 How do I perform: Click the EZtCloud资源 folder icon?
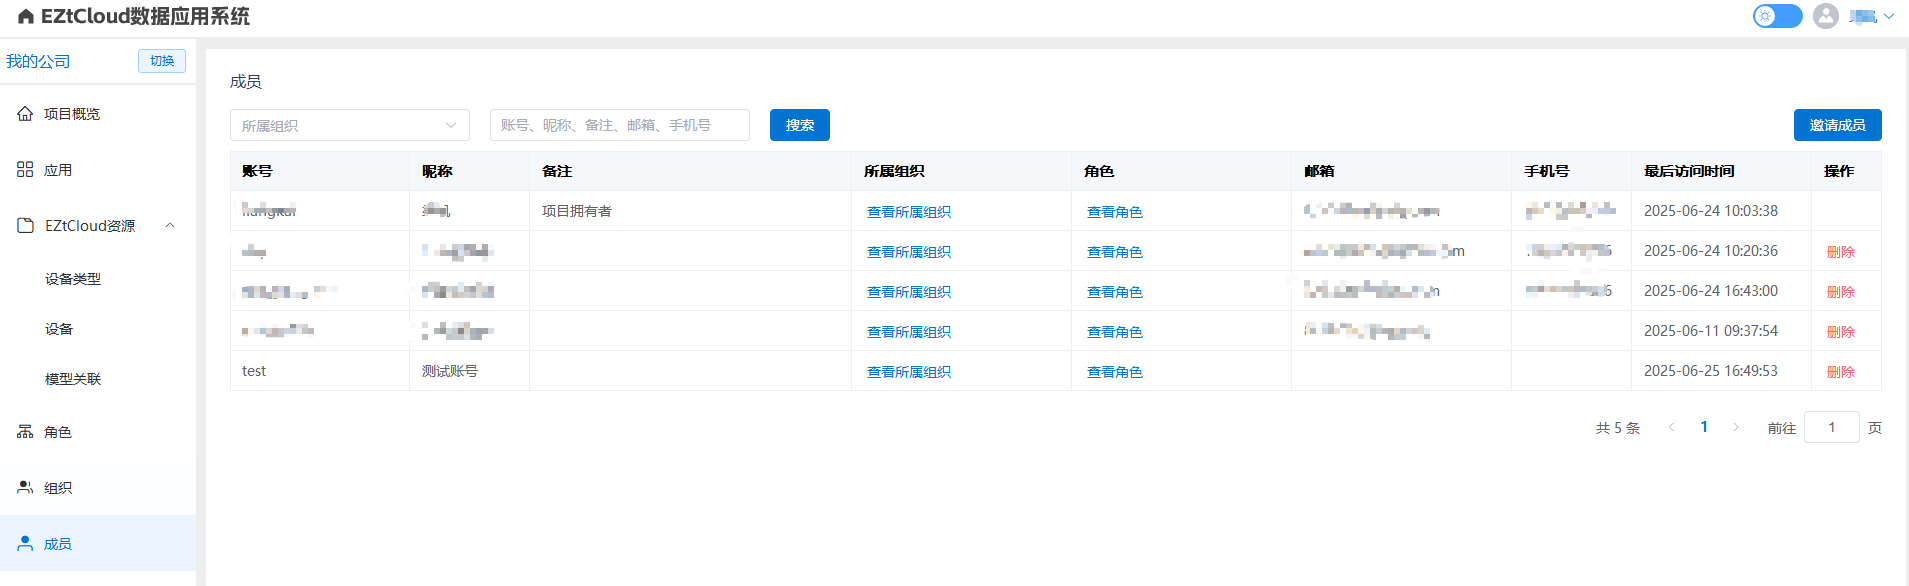25,226
